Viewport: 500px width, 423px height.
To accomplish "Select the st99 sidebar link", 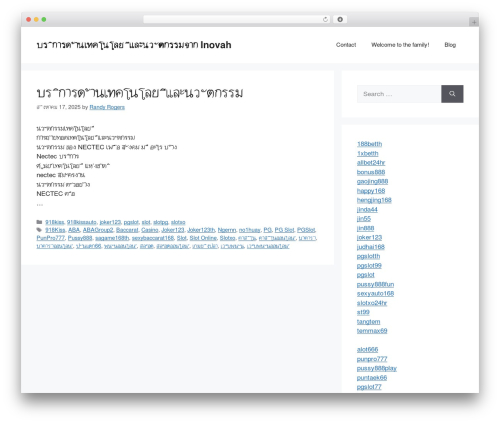I will click(x=363, y=312).
